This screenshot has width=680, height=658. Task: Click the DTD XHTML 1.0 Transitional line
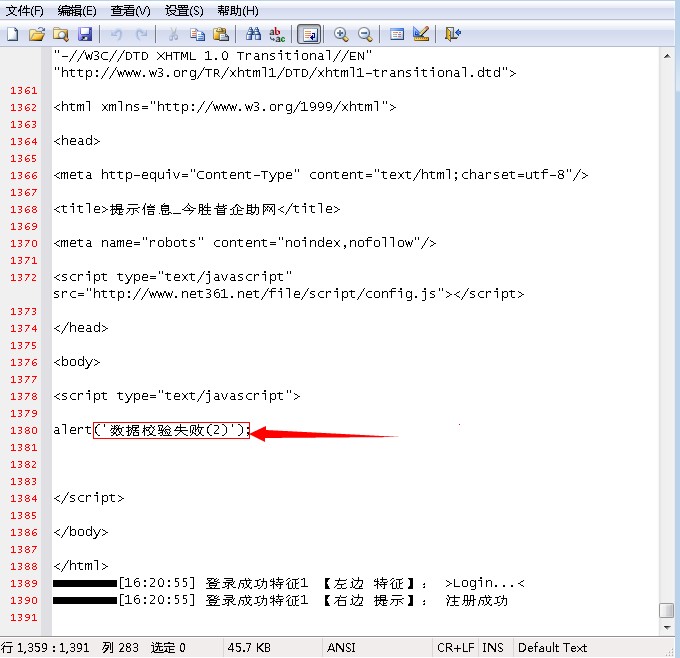click(x=212, y=56)
